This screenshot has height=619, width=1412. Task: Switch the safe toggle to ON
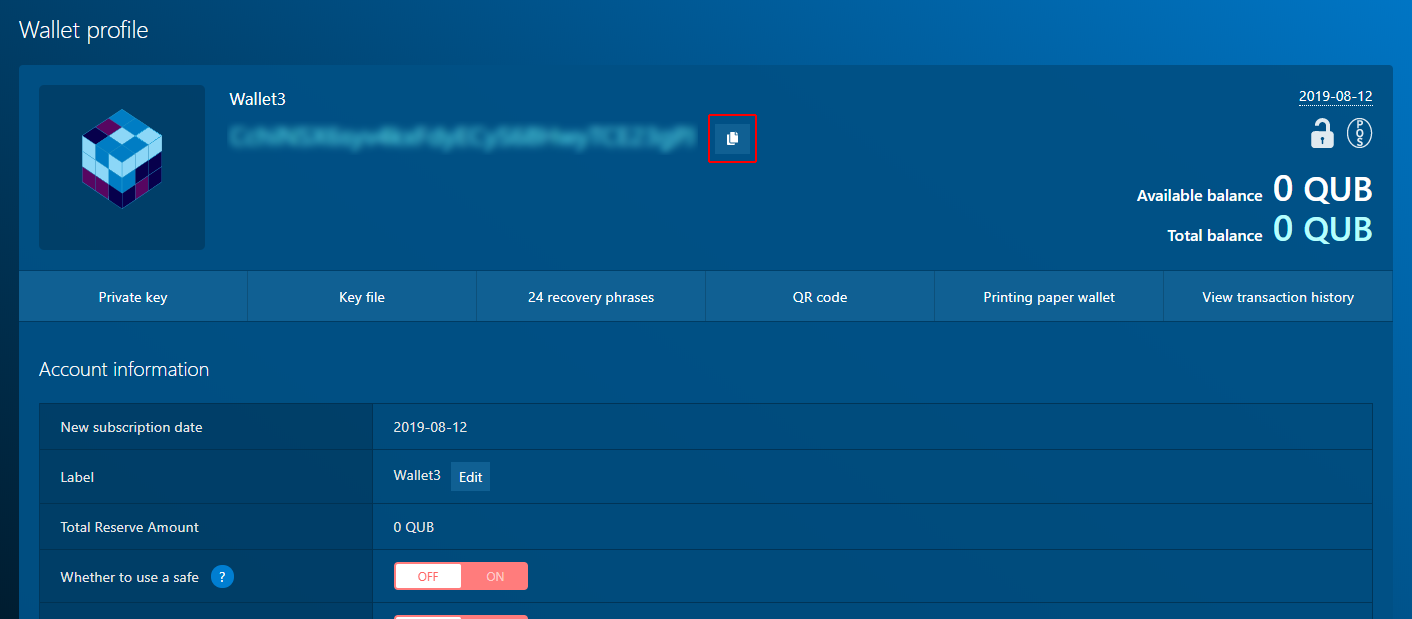point(495,576)
